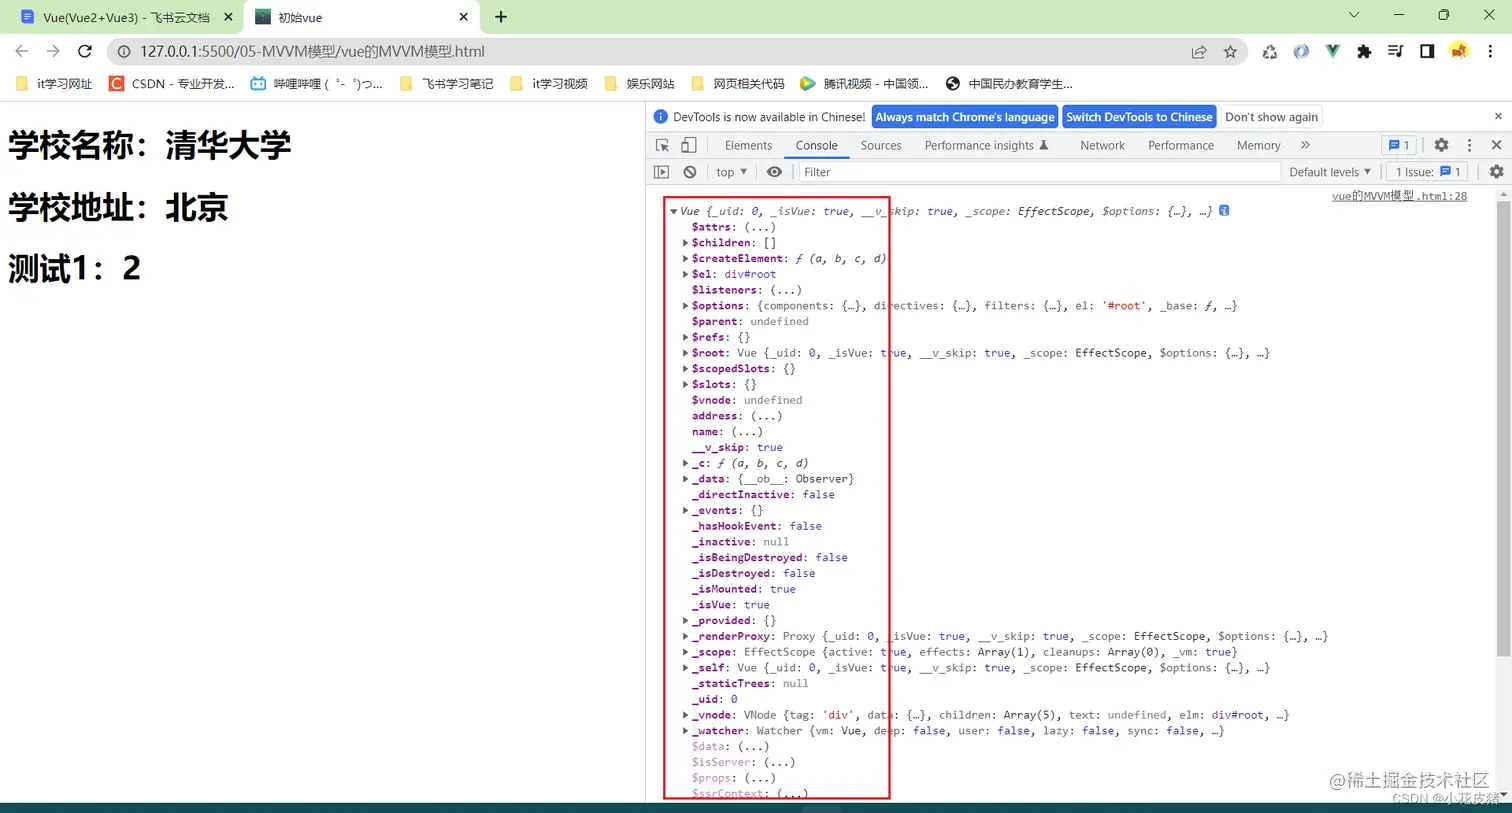Close the Vue(Vue2+Vue3) 飞书云文档 tab
Screen dimensions: 1512x813
pos(228,17)
